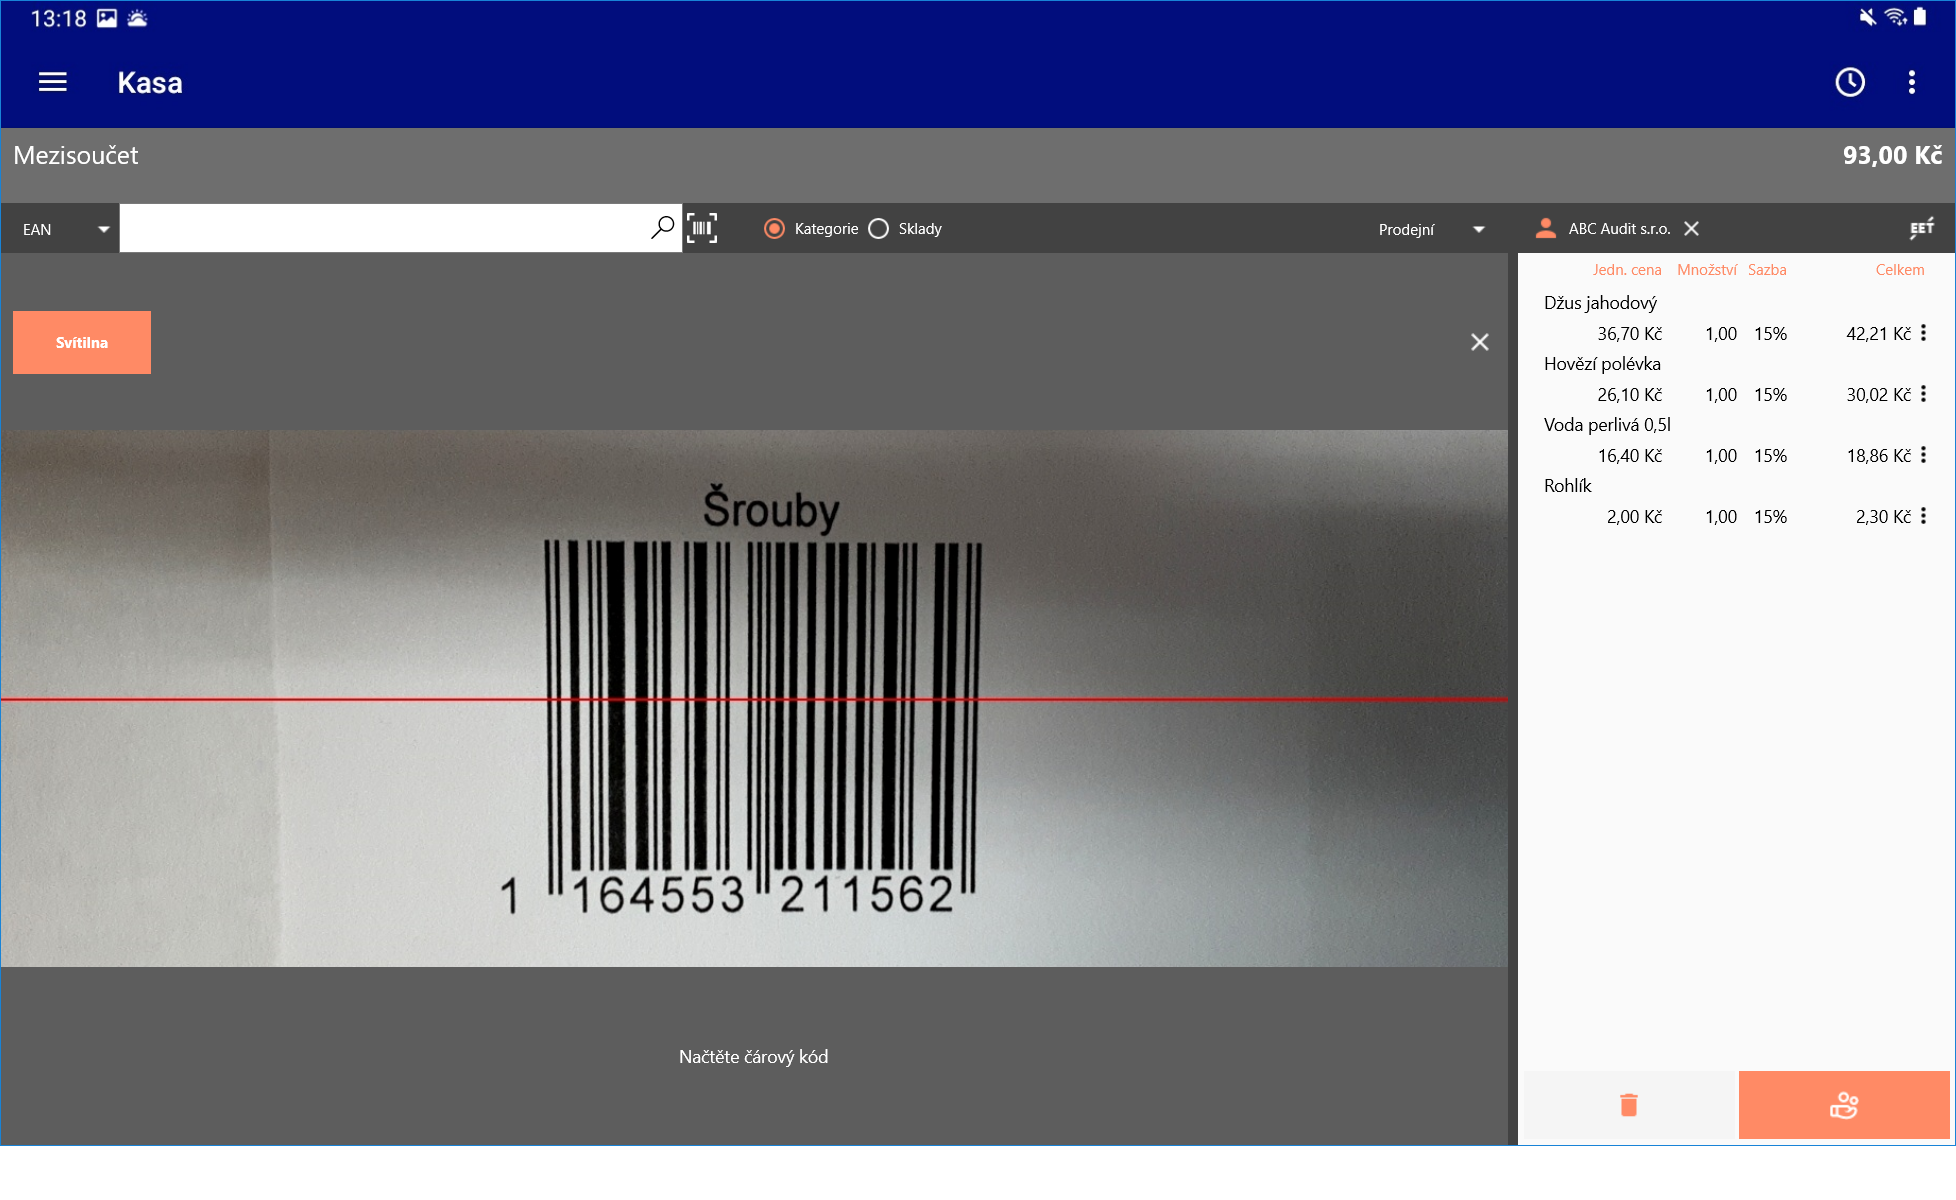
Task: Open options for Rohlík item
Action: [x=1923, y=516]
